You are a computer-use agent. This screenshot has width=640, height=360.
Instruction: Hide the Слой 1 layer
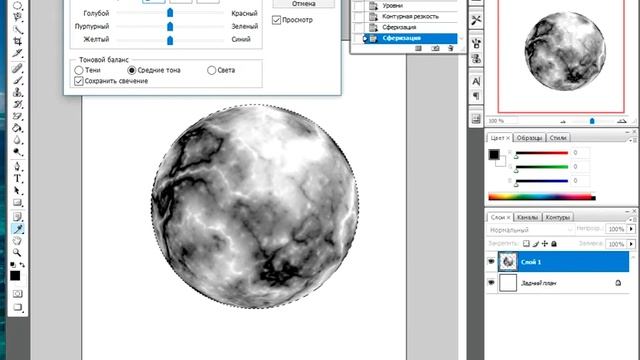point(491,262)
